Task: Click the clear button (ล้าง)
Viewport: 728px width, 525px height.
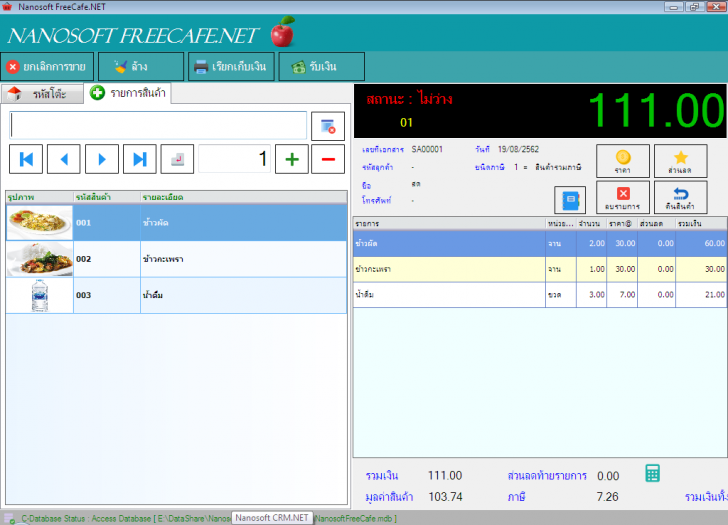Action: point(141,67)
